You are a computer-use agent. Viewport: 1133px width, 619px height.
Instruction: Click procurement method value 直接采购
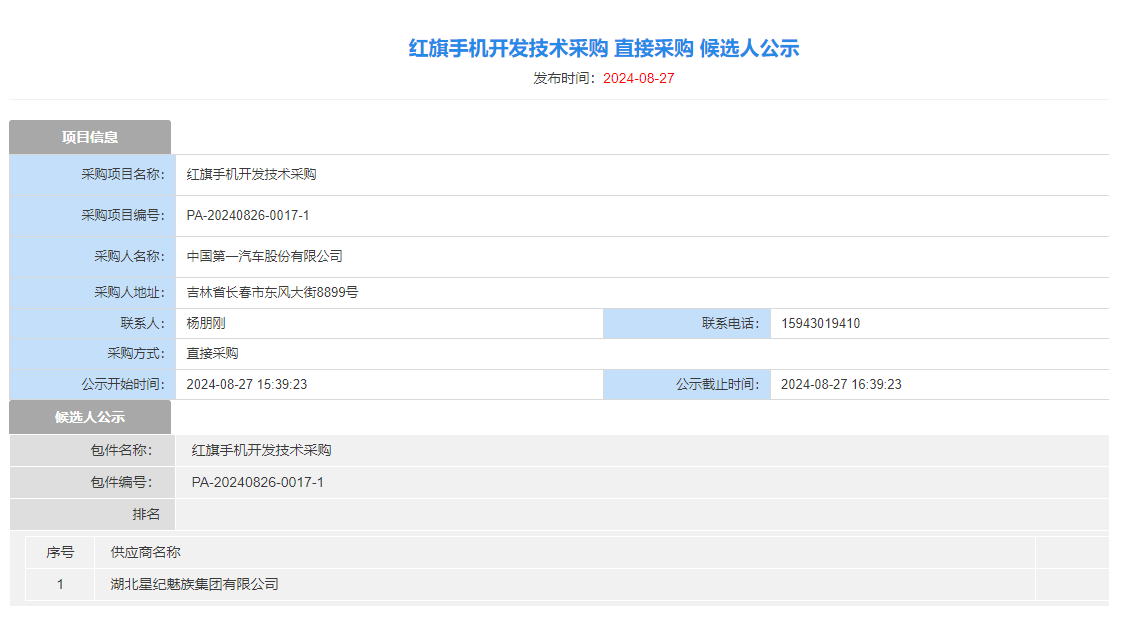[x=212, y=354]
